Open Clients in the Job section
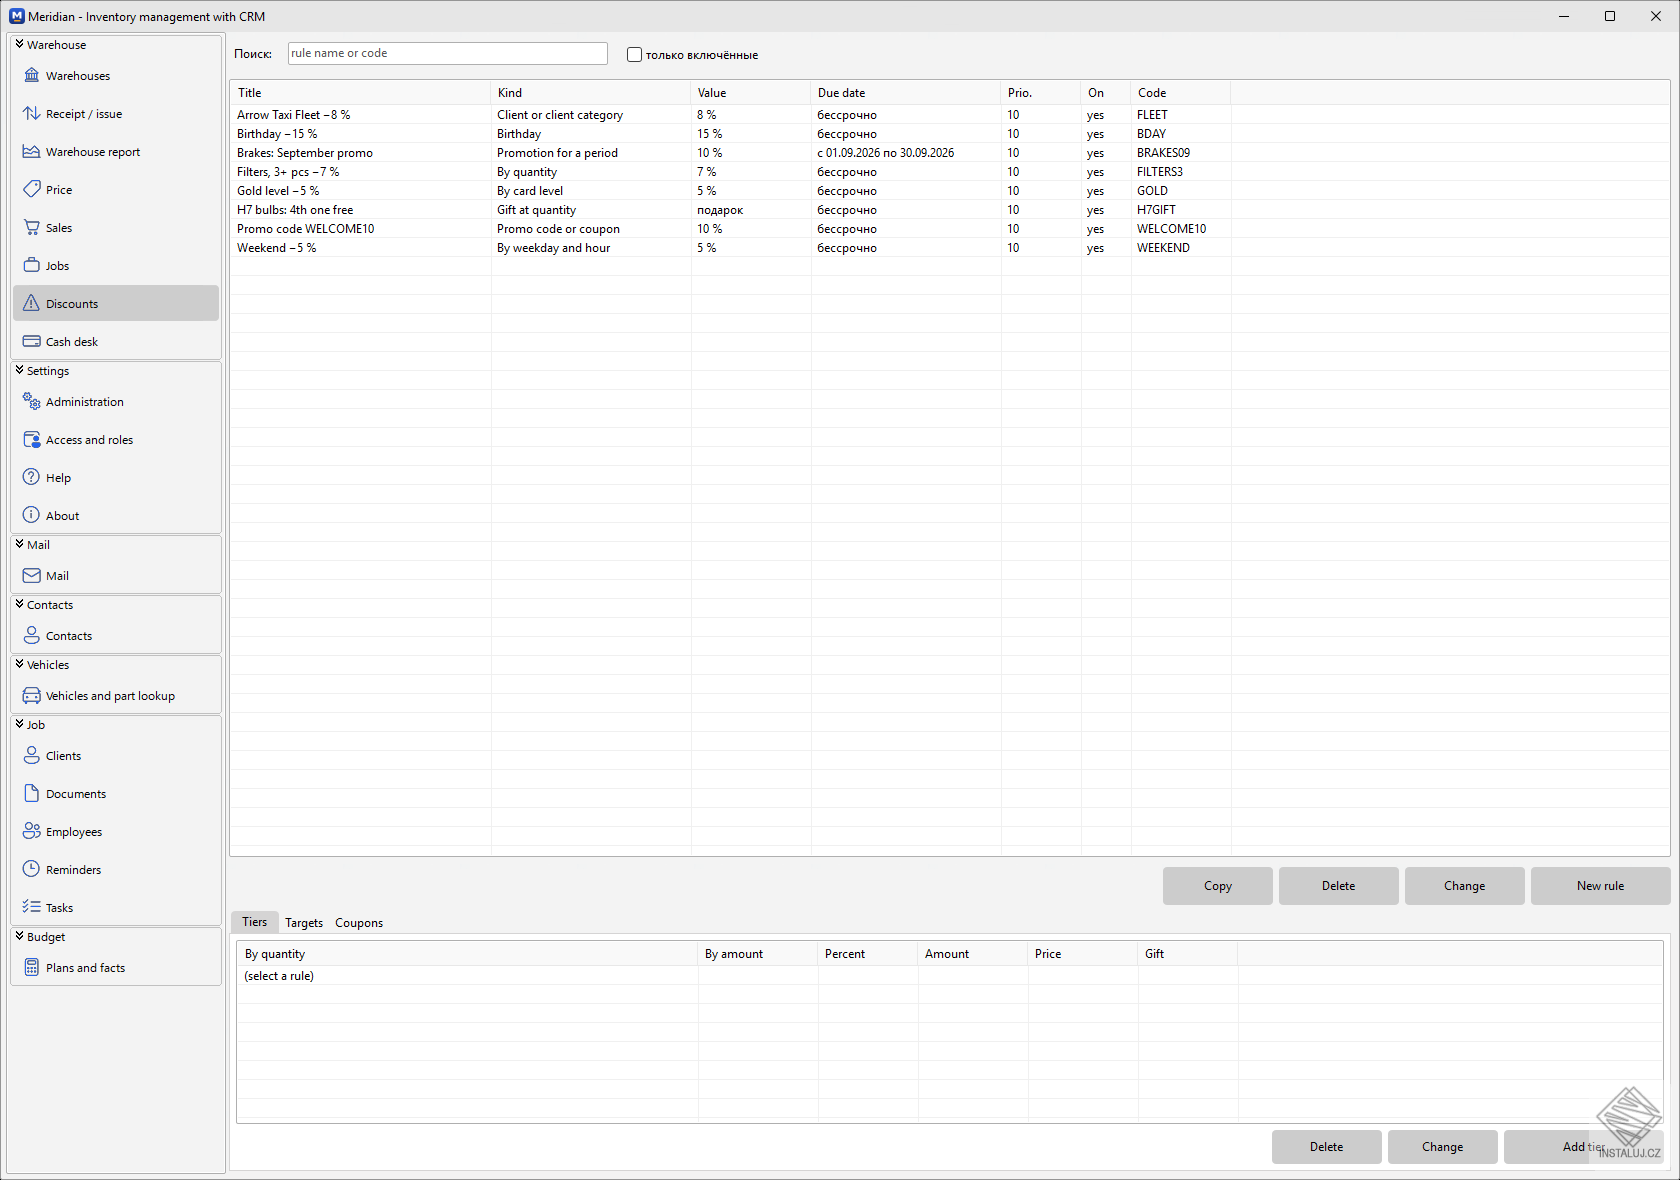The width and height of the screenshot is (1680, 1180). [x=116, y=756]
